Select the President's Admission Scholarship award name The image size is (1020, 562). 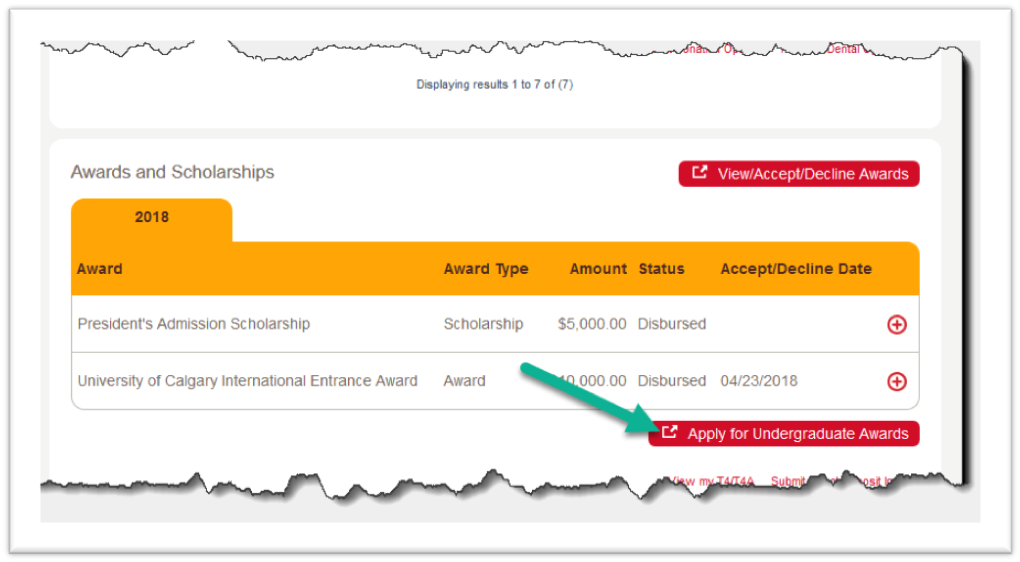point(194,324)
